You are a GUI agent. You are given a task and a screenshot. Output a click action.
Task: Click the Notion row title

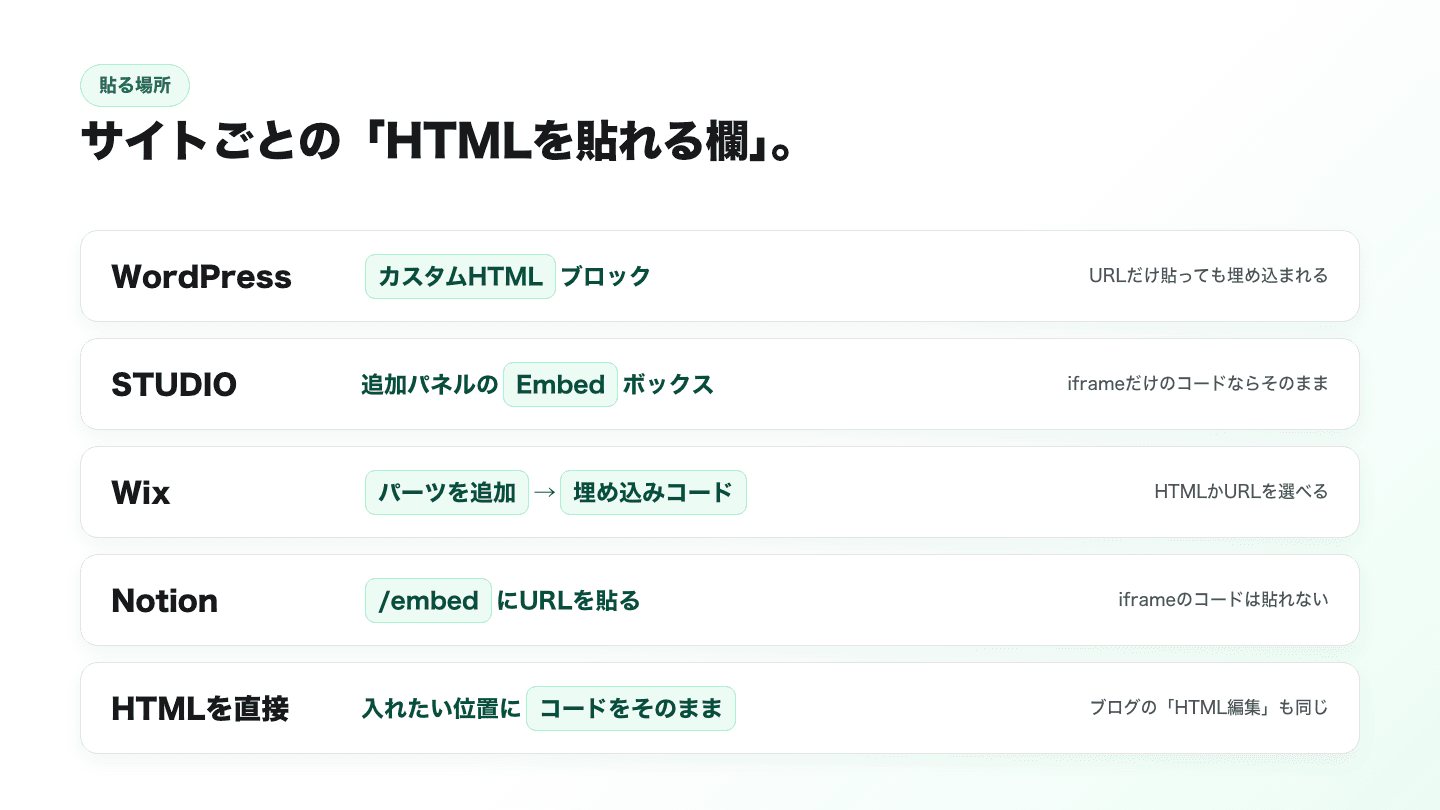click(164, 600)
